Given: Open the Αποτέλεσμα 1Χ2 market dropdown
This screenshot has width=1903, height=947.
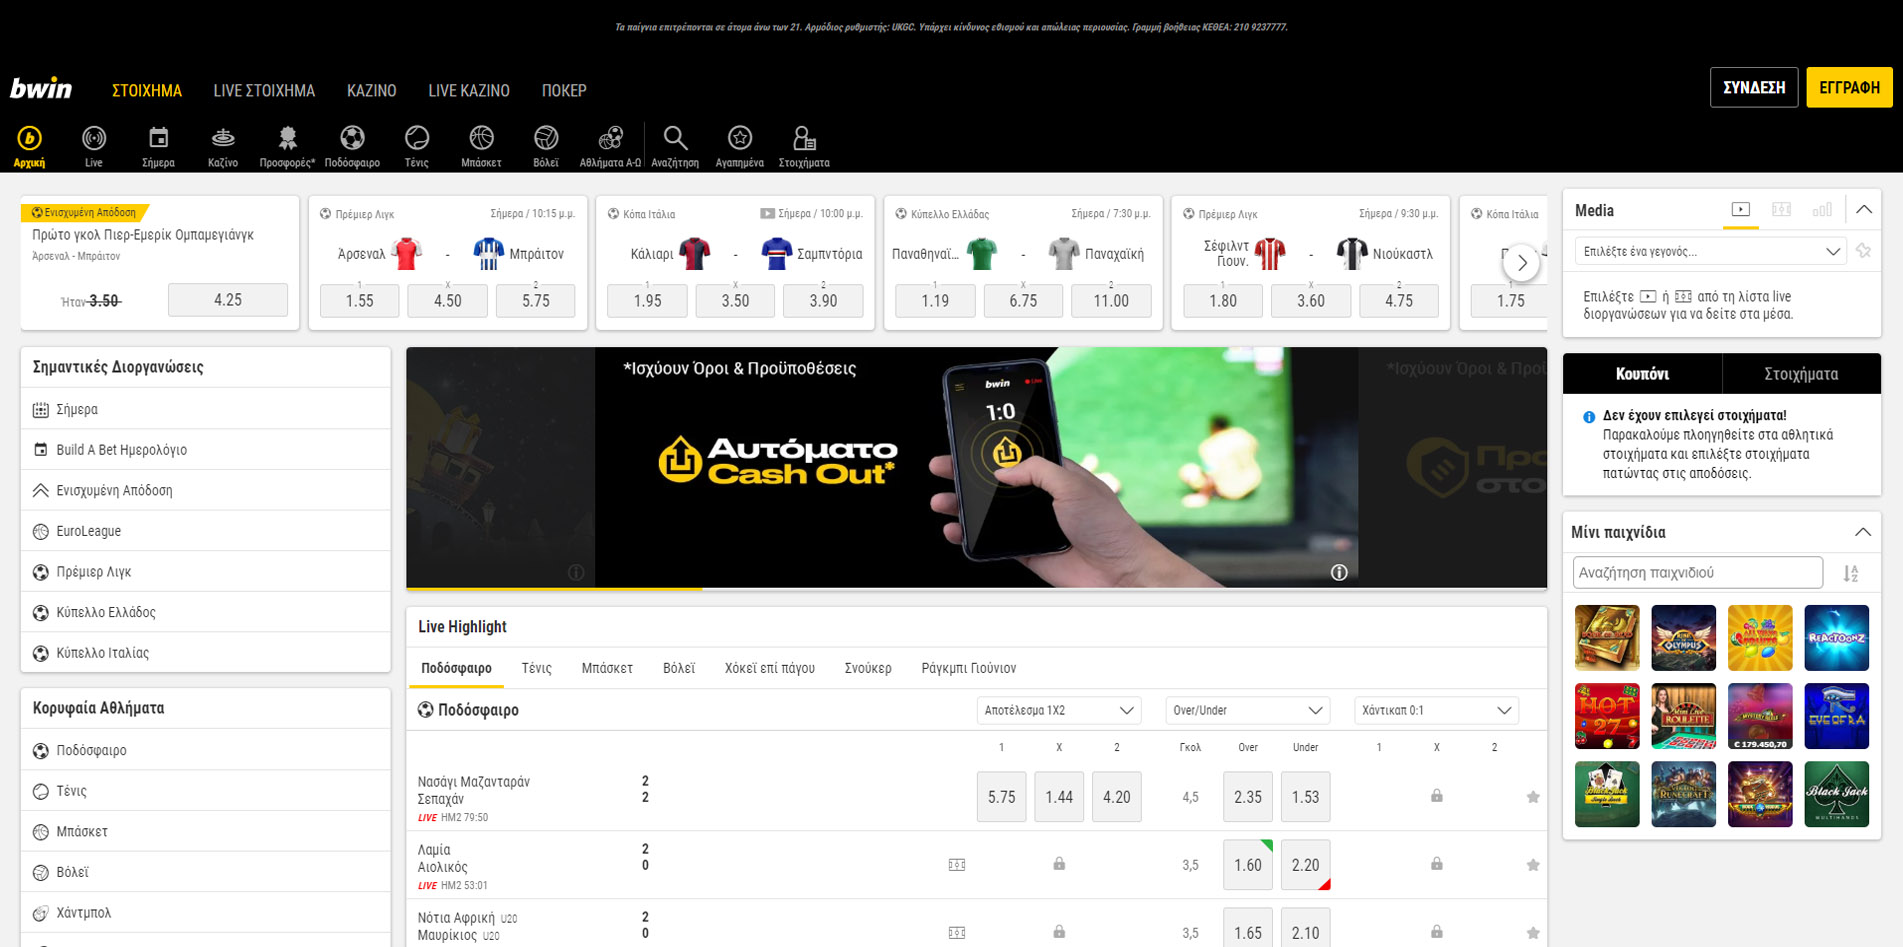Looking at the screenshot, I should [x=1059, y=710].
